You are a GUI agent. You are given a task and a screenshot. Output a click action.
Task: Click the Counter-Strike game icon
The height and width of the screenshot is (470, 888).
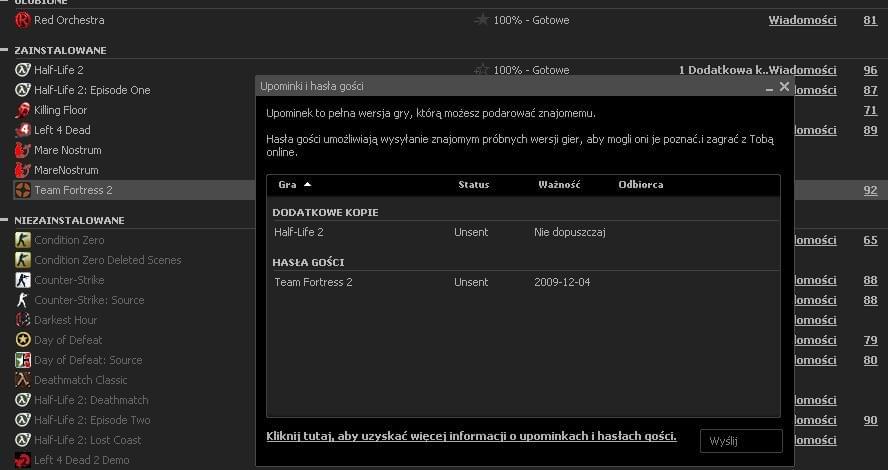[23, 280]
